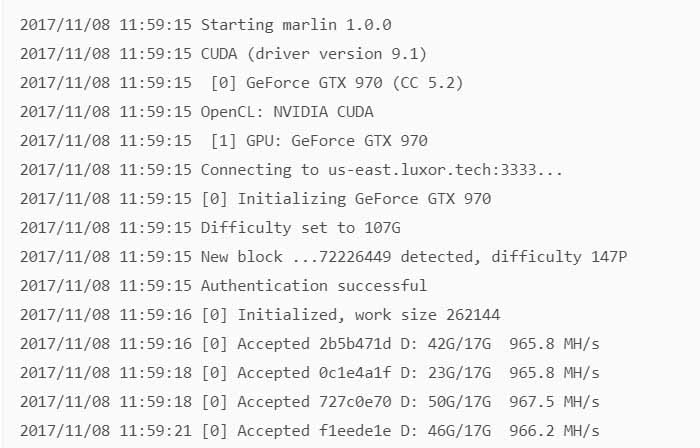700x448 pixels.
Task: Click the block number 72226449
Action: tap(355, 257)
